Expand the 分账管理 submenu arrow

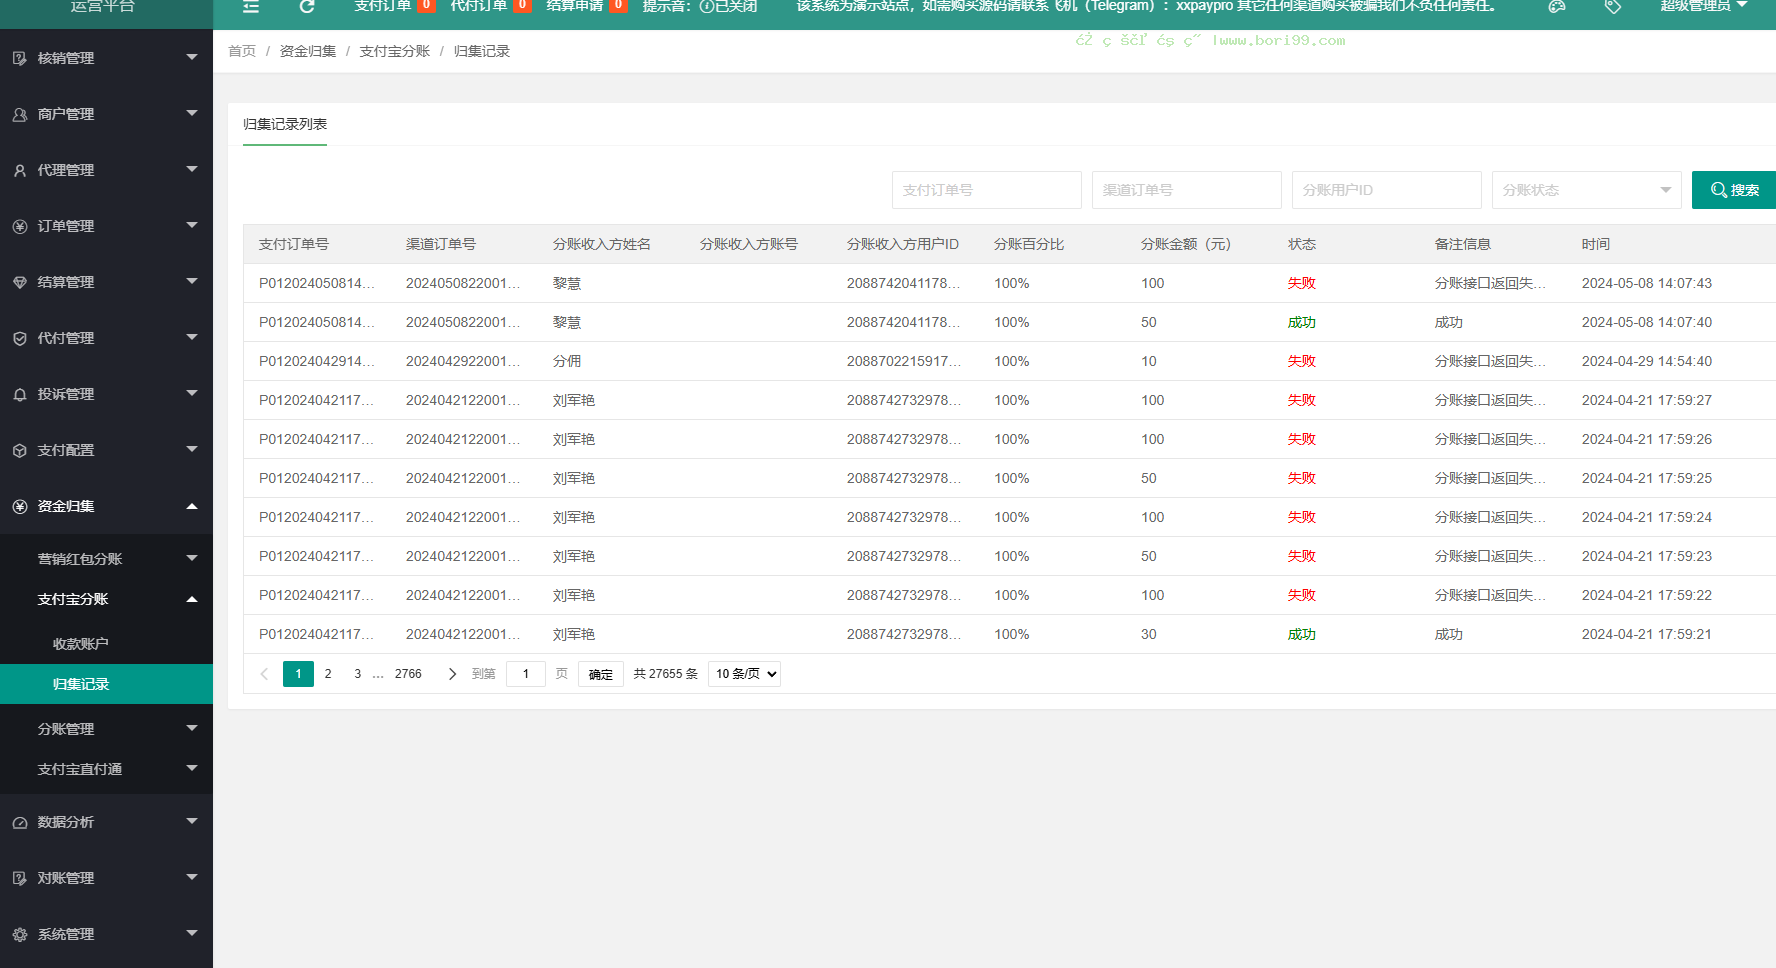(192, 728)
